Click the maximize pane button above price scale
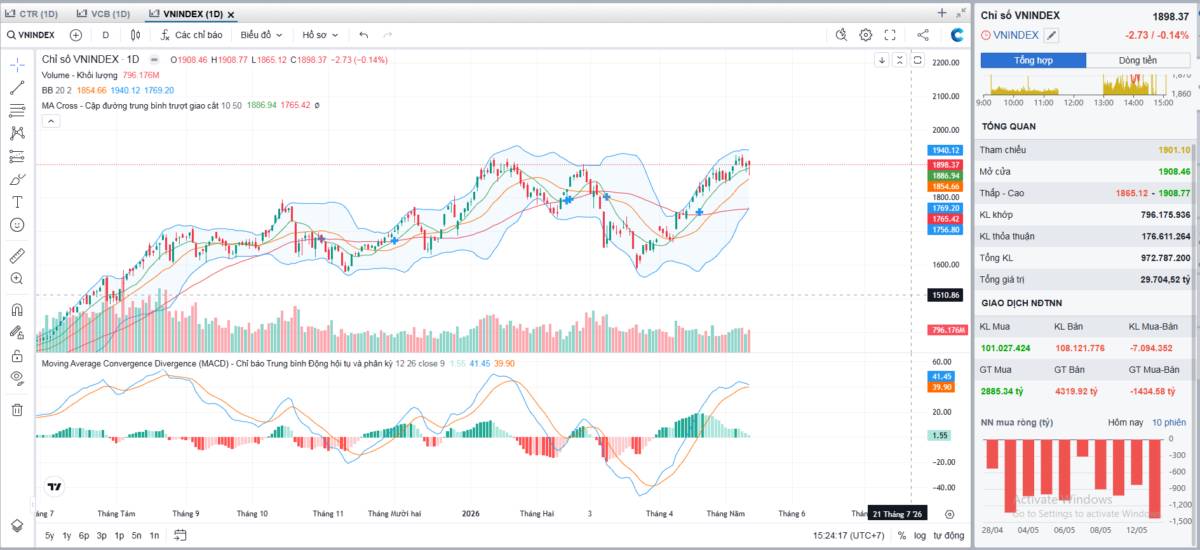The image size is (1200, 550). tap(917, 60)
